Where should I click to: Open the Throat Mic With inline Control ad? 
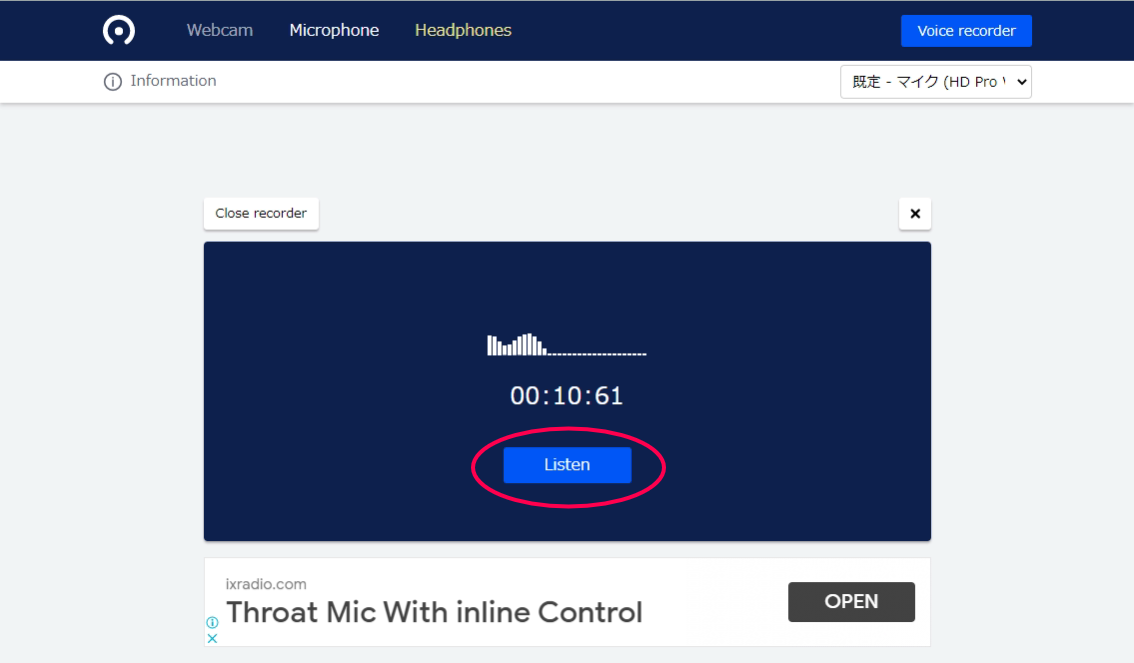[x=434, y=612]
